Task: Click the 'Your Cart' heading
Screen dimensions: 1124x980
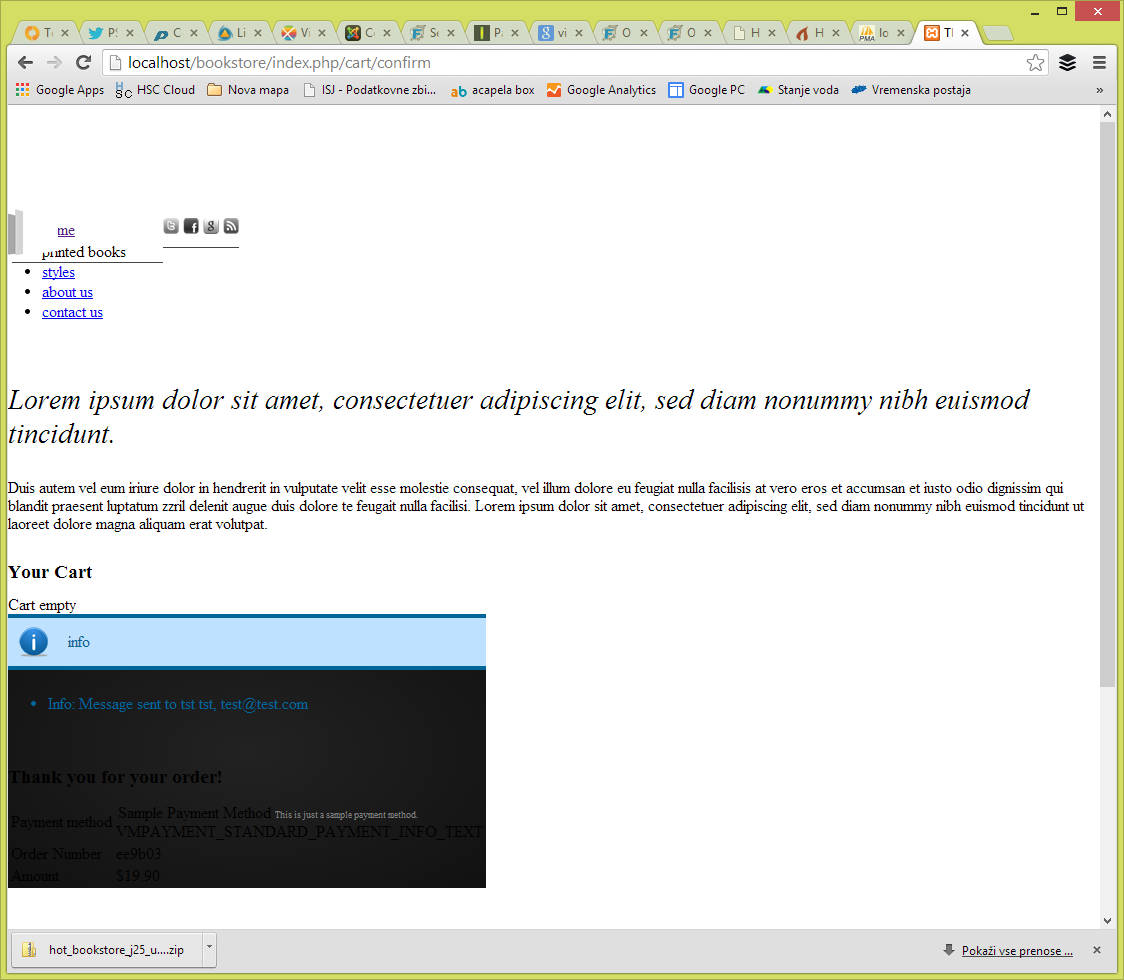Action: click(x=50, y=572)
